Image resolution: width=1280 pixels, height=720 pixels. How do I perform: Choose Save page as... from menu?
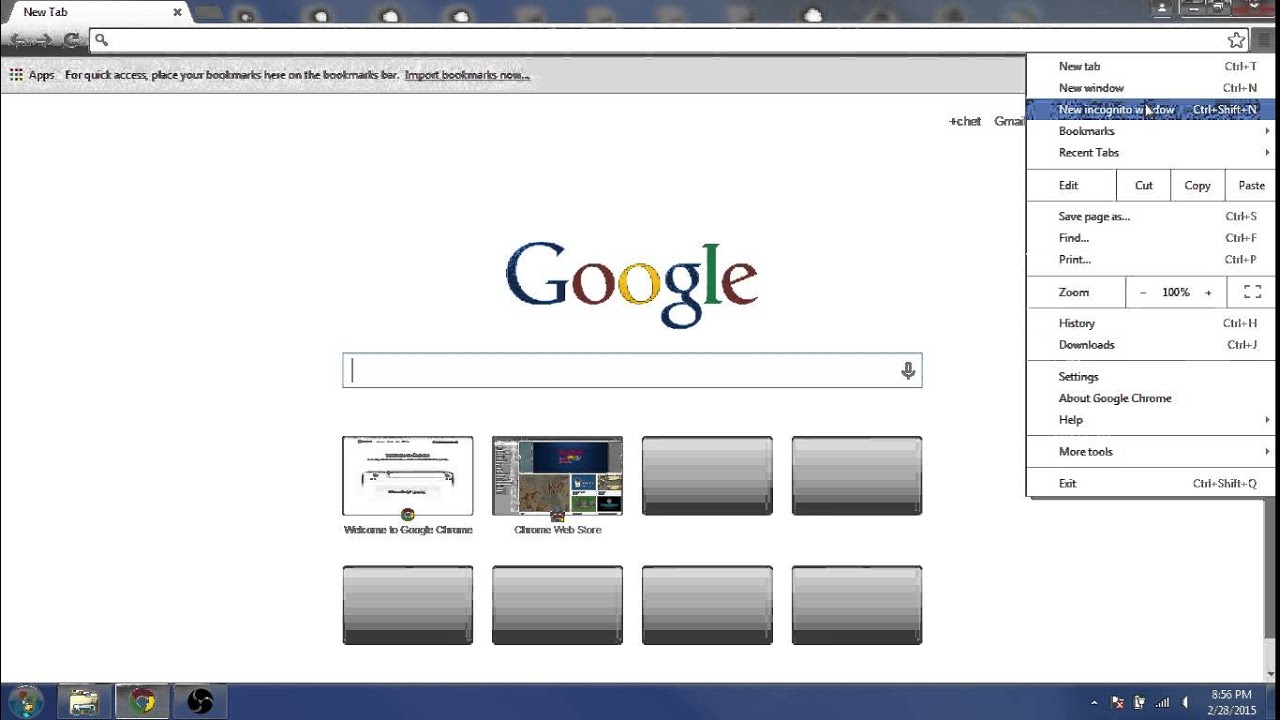pyautogui.click(x=1152, y=216)
